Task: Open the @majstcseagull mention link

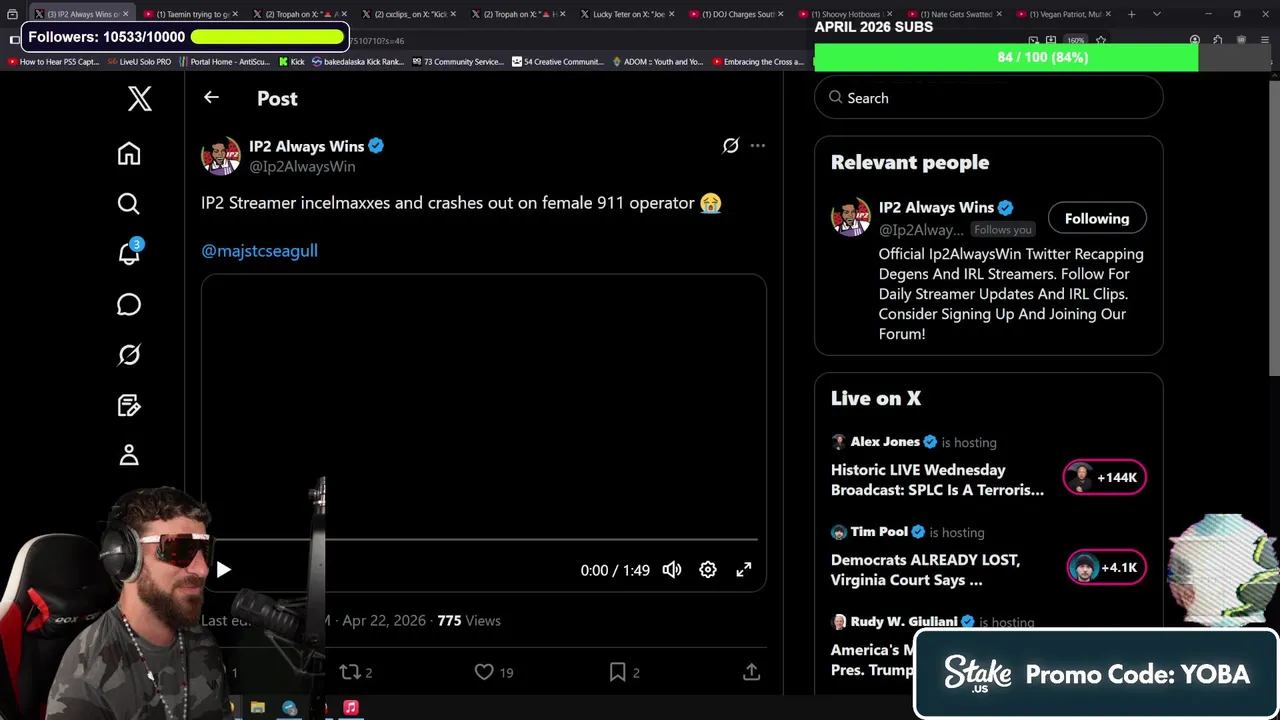Action: tap(259, 251)
